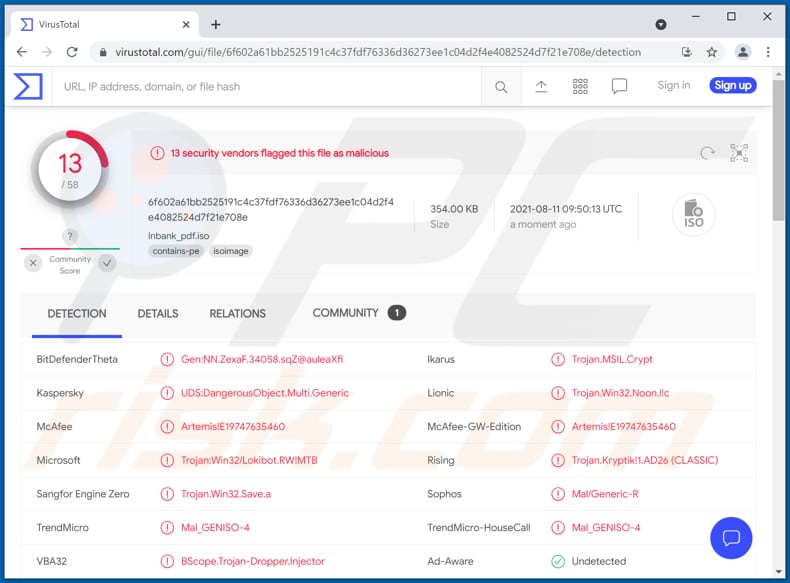
Task: Switch to the DETAILS tab
Action: pyautogui.click(x=158, y=313)
